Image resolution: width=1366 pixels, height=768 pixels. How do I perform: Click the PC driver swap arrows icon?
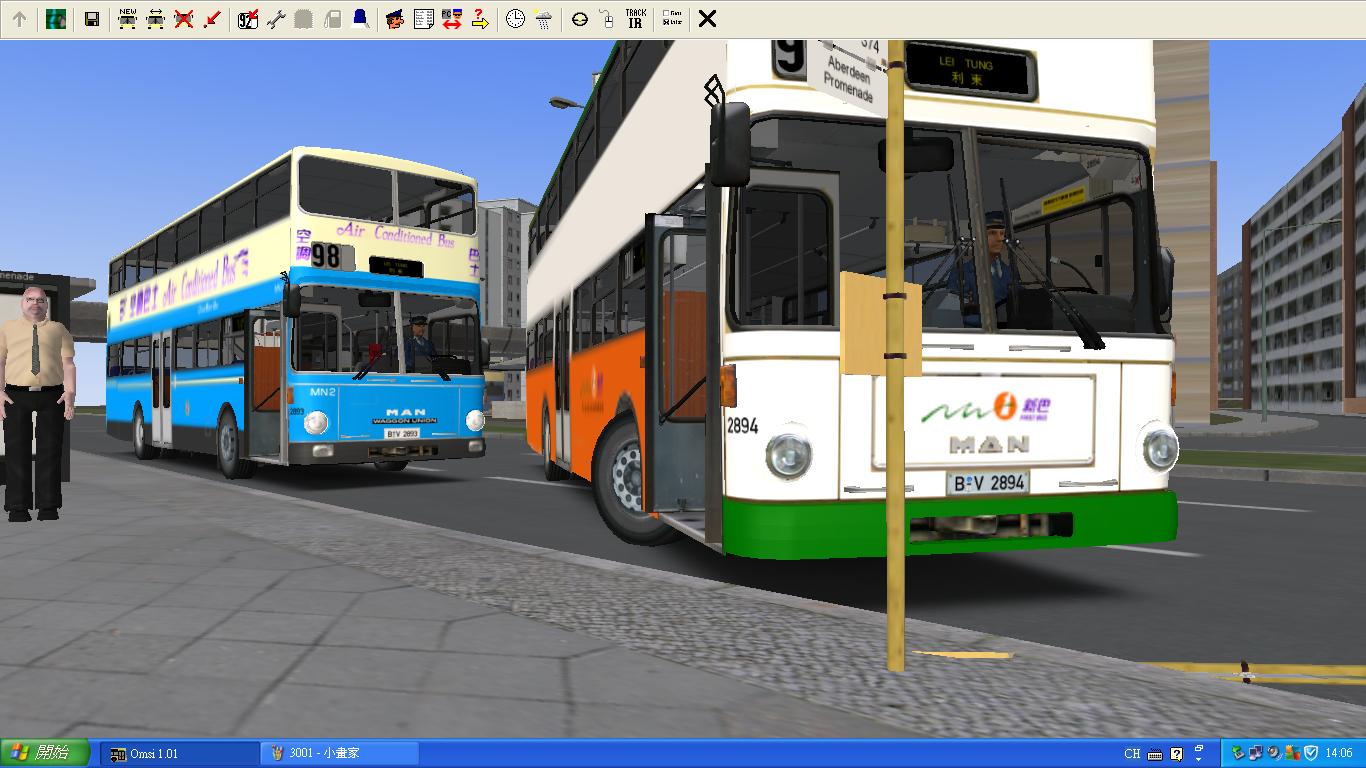tap(452, 19)
